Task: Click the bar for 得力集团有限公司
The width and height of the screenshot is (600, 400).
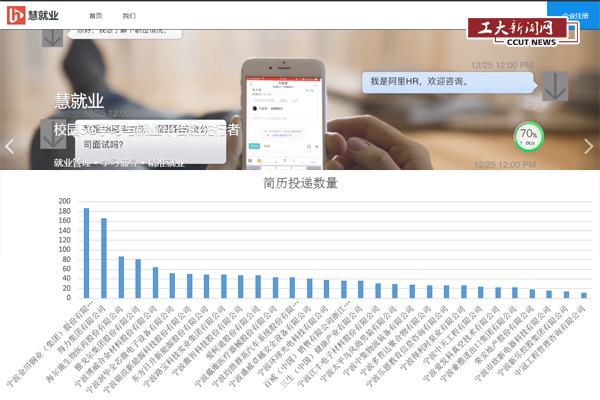Action: coord(104,258)
